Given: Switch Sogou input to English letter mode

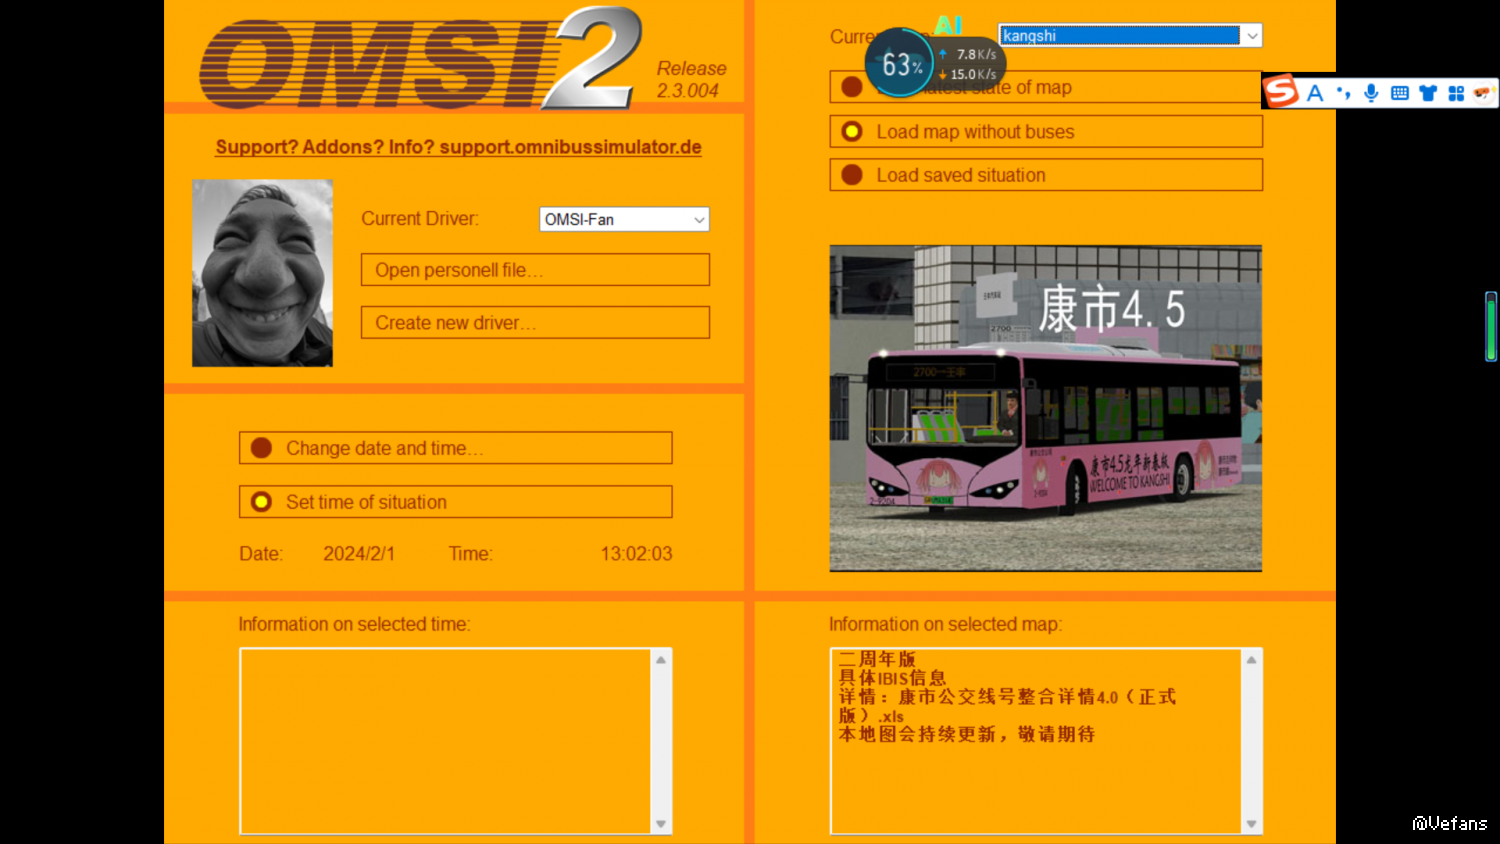Looking at the screenshot, I should pyautogui.click(x=1315, y=93).
